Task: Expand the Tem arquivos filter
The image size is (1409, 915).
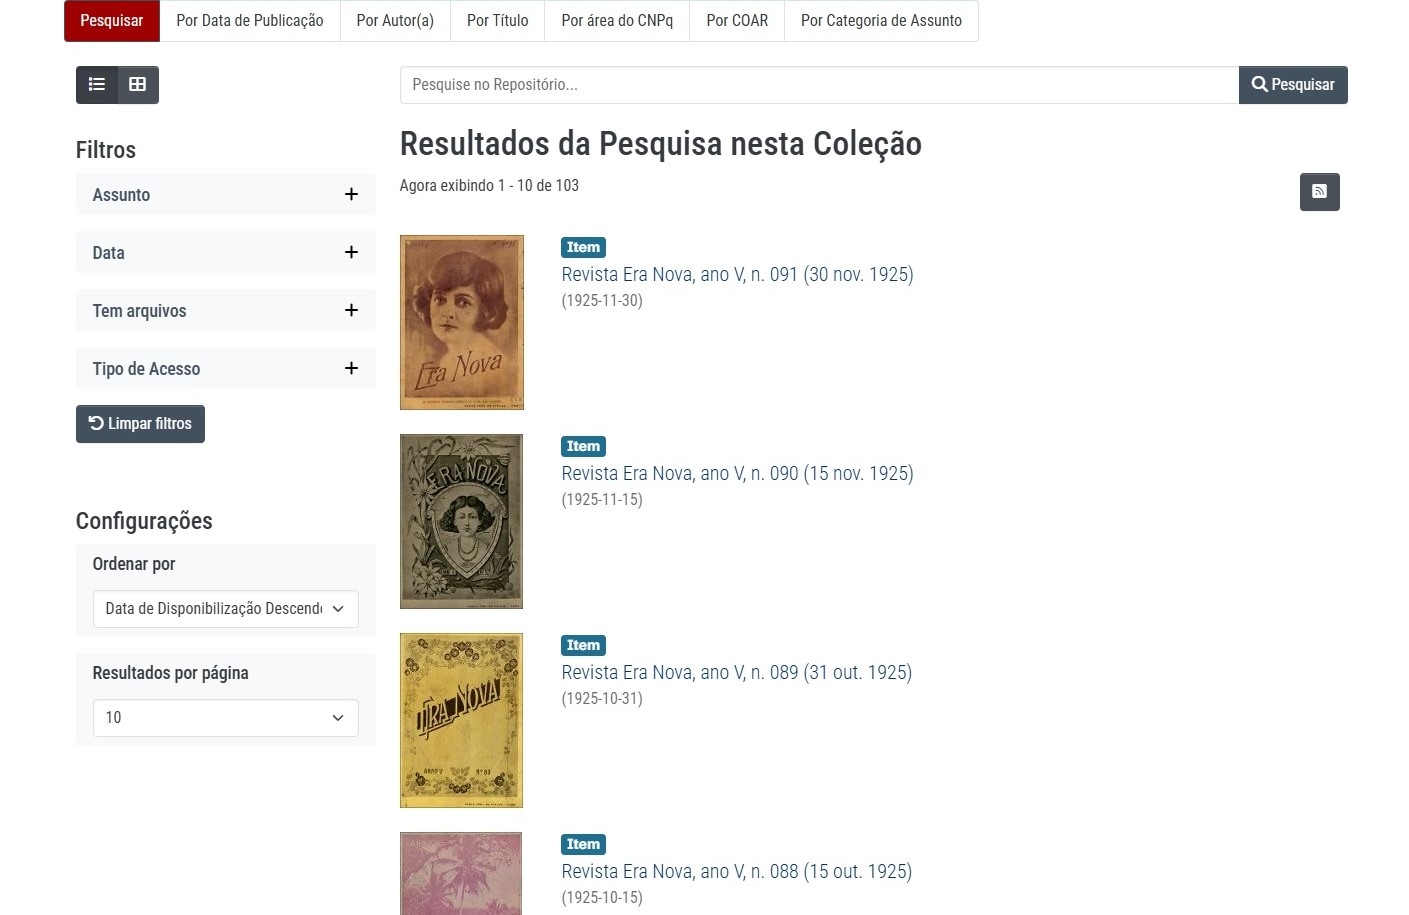Action: (x=351, y=311)
